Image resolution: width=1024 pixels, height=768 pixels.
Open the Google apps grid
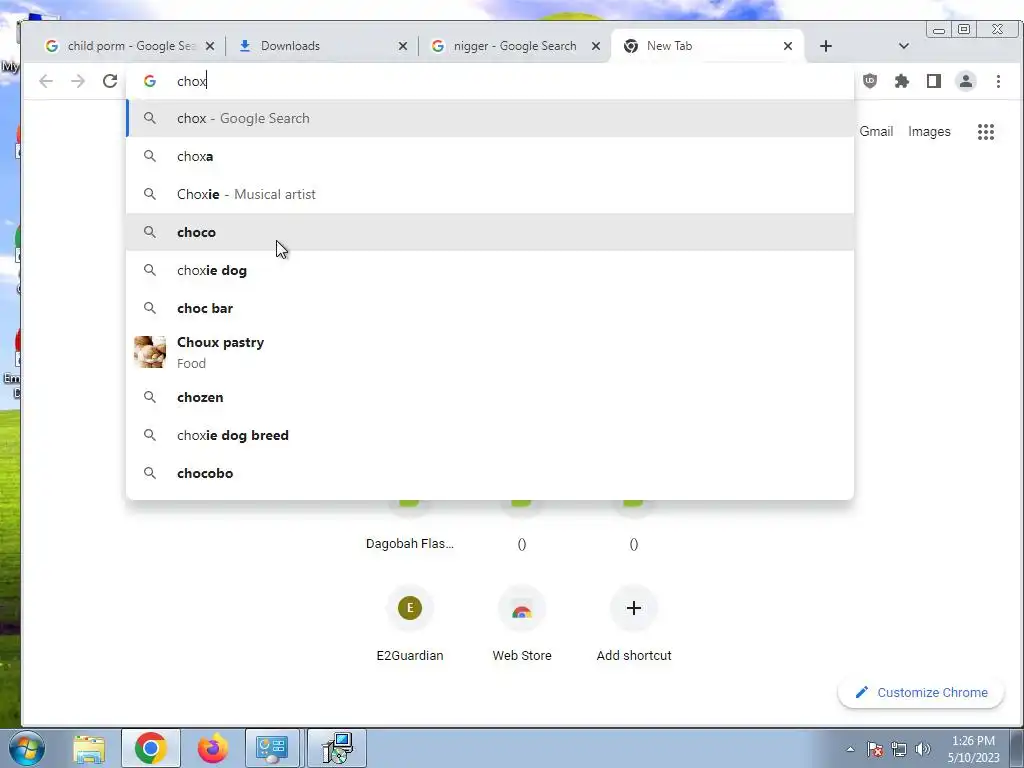(985, 132)
